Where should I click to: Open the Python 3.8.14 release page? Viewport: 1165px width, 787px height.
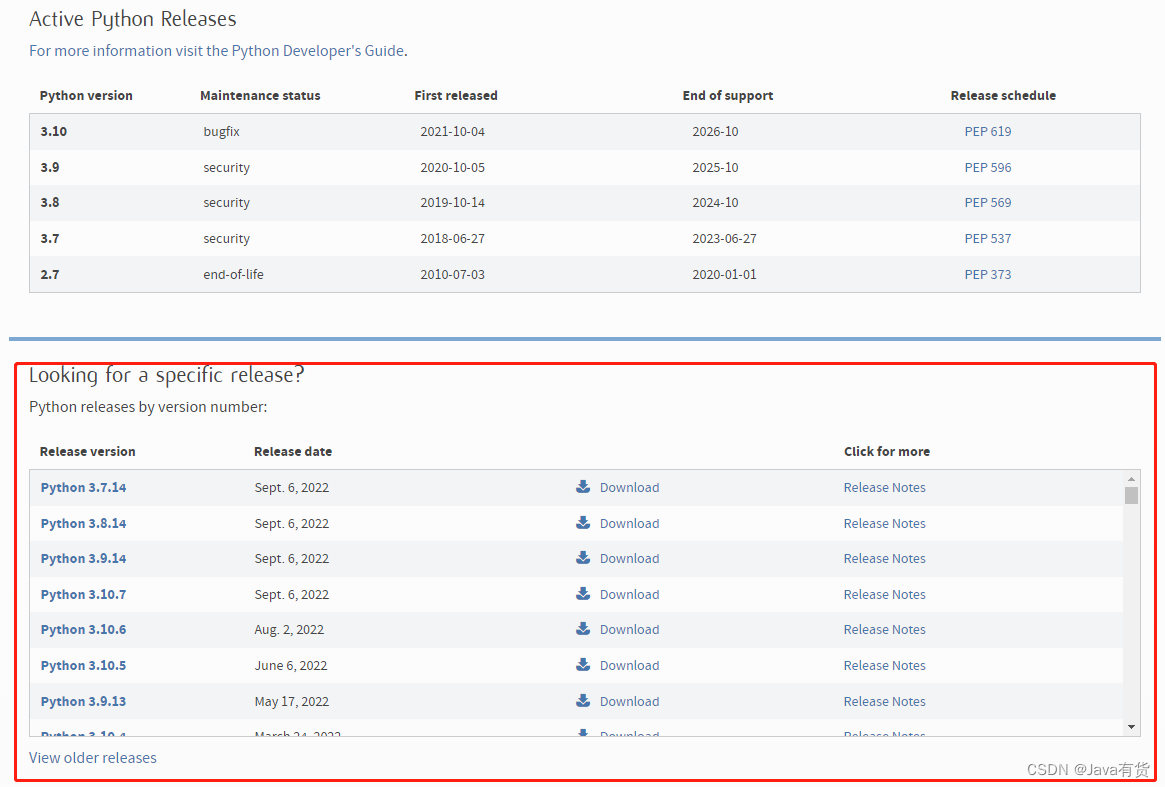[83, 523]
